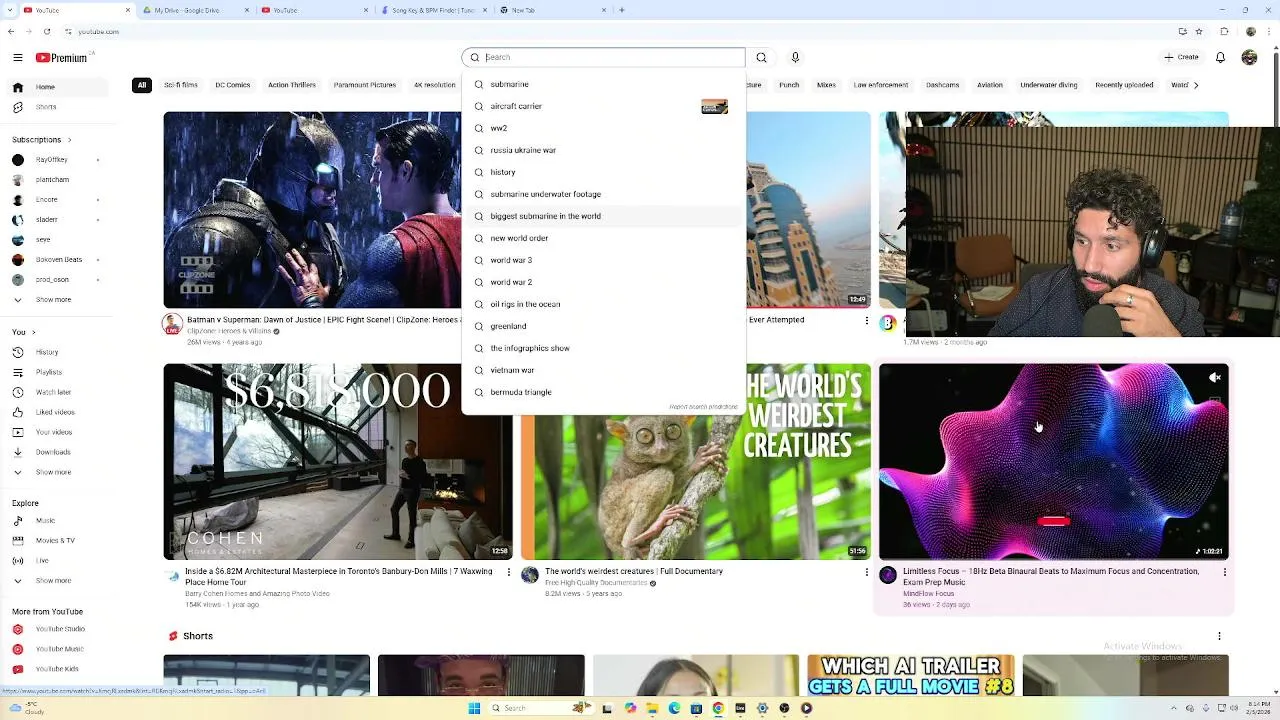The height and width of the screenshot is (720, 1280).
Task: Open options menu for weirdest creatures video
Action: click(x=867, y=572)
